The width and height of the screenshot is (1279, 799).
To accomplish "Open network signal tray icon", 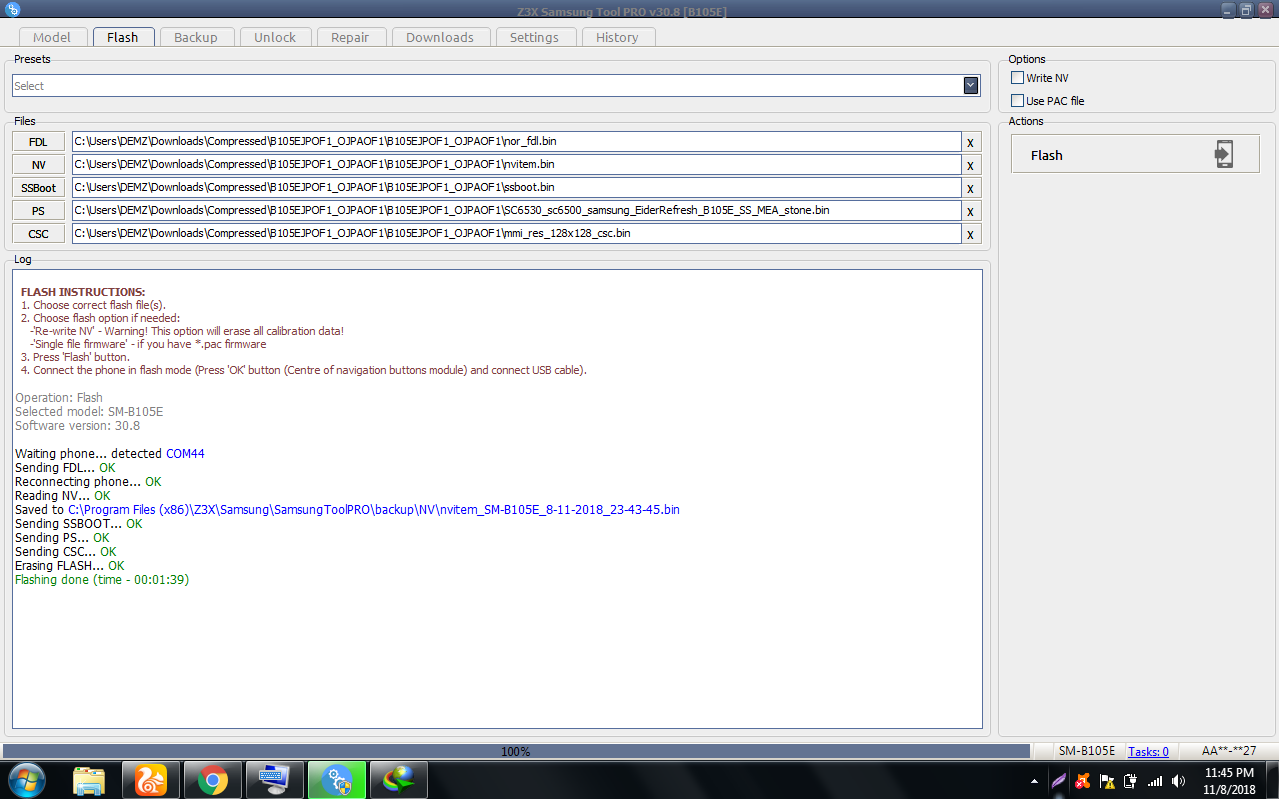I will (x=1155, y=781).
